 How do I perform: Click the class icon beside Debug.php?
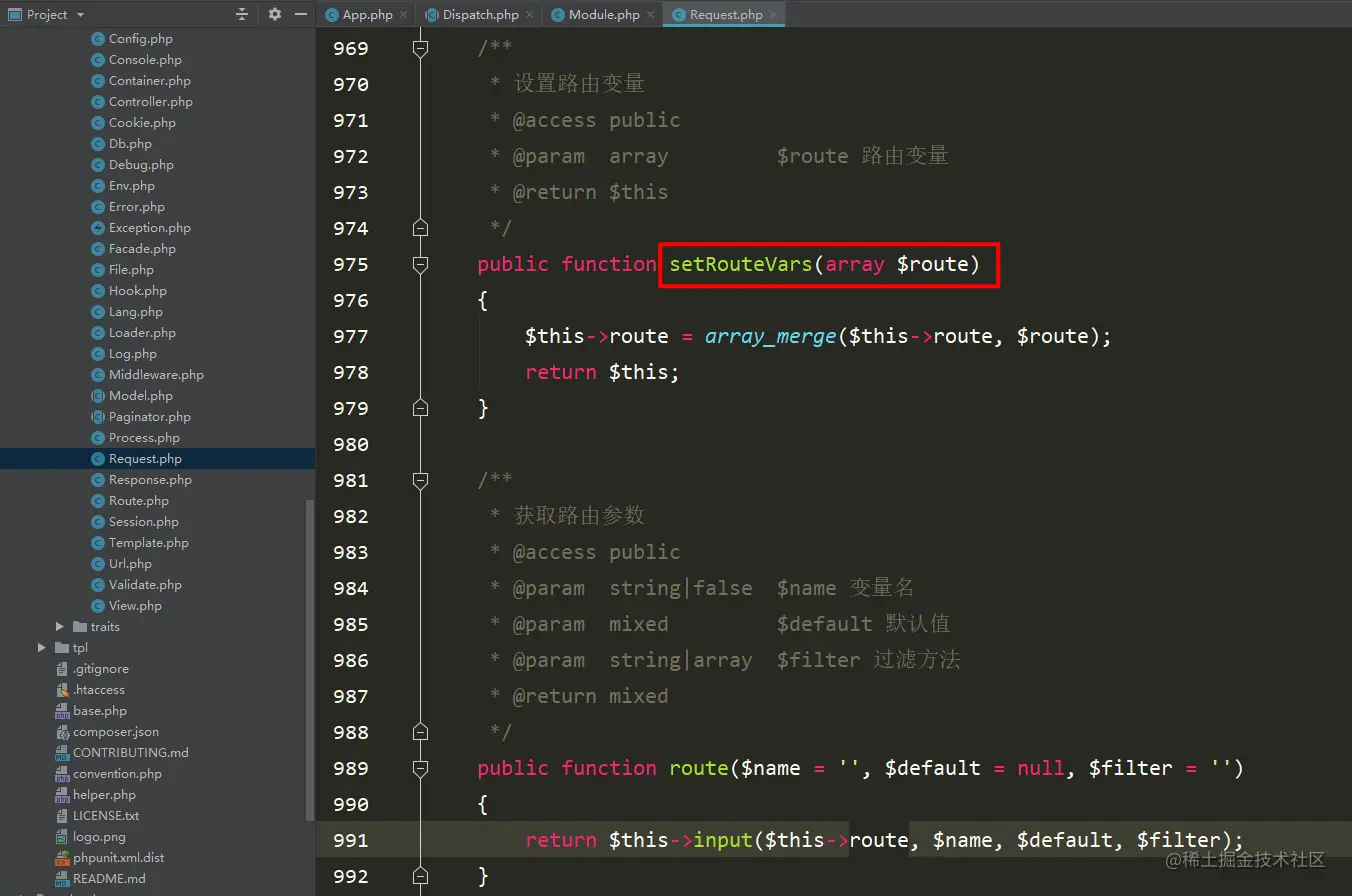coord(98,165)
